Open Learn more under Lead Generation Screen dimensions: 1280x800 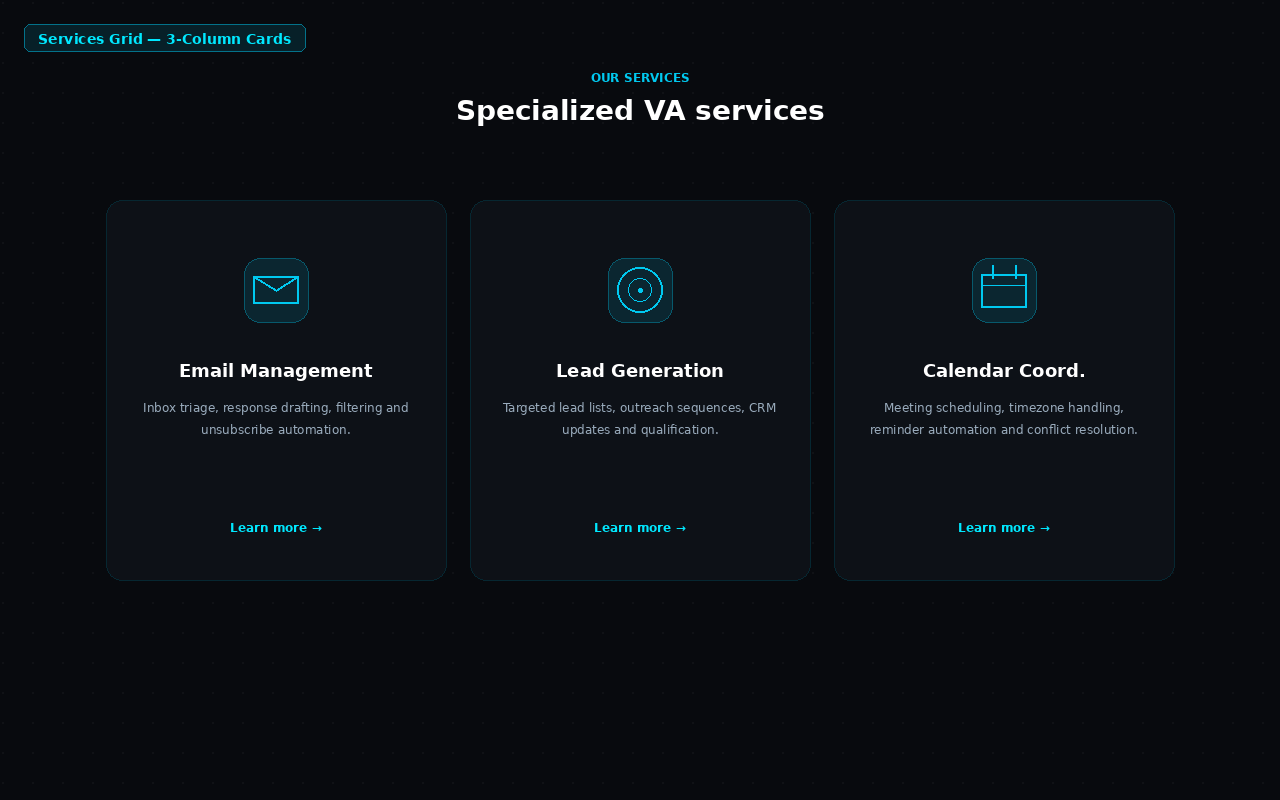click(x=640, y=528)
